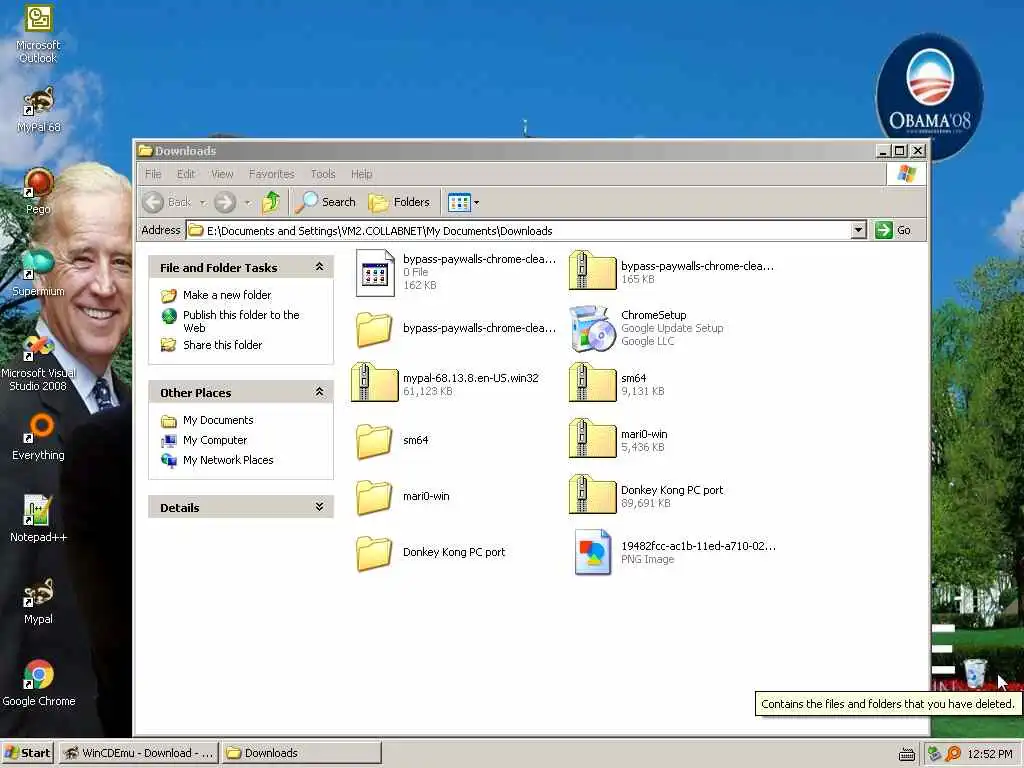The height and width of the screenshot is (768, 1024).
Task: Open the Search pane in Explorer
Action: tap(326, 202)
